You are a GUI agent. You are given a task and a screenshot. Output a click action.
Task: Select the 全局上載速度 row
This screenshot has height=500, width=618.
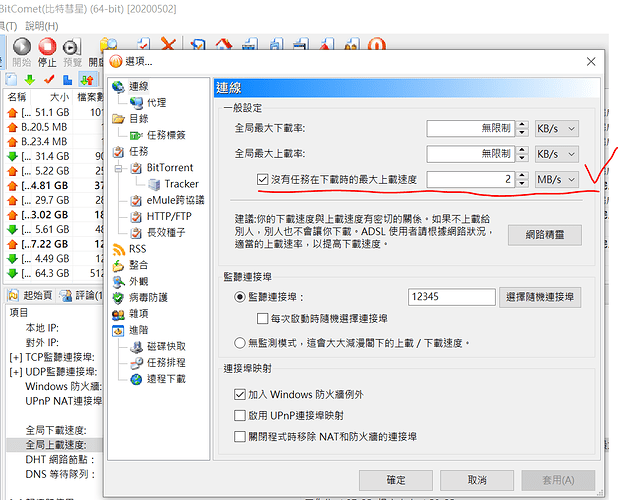pos(54,445)
